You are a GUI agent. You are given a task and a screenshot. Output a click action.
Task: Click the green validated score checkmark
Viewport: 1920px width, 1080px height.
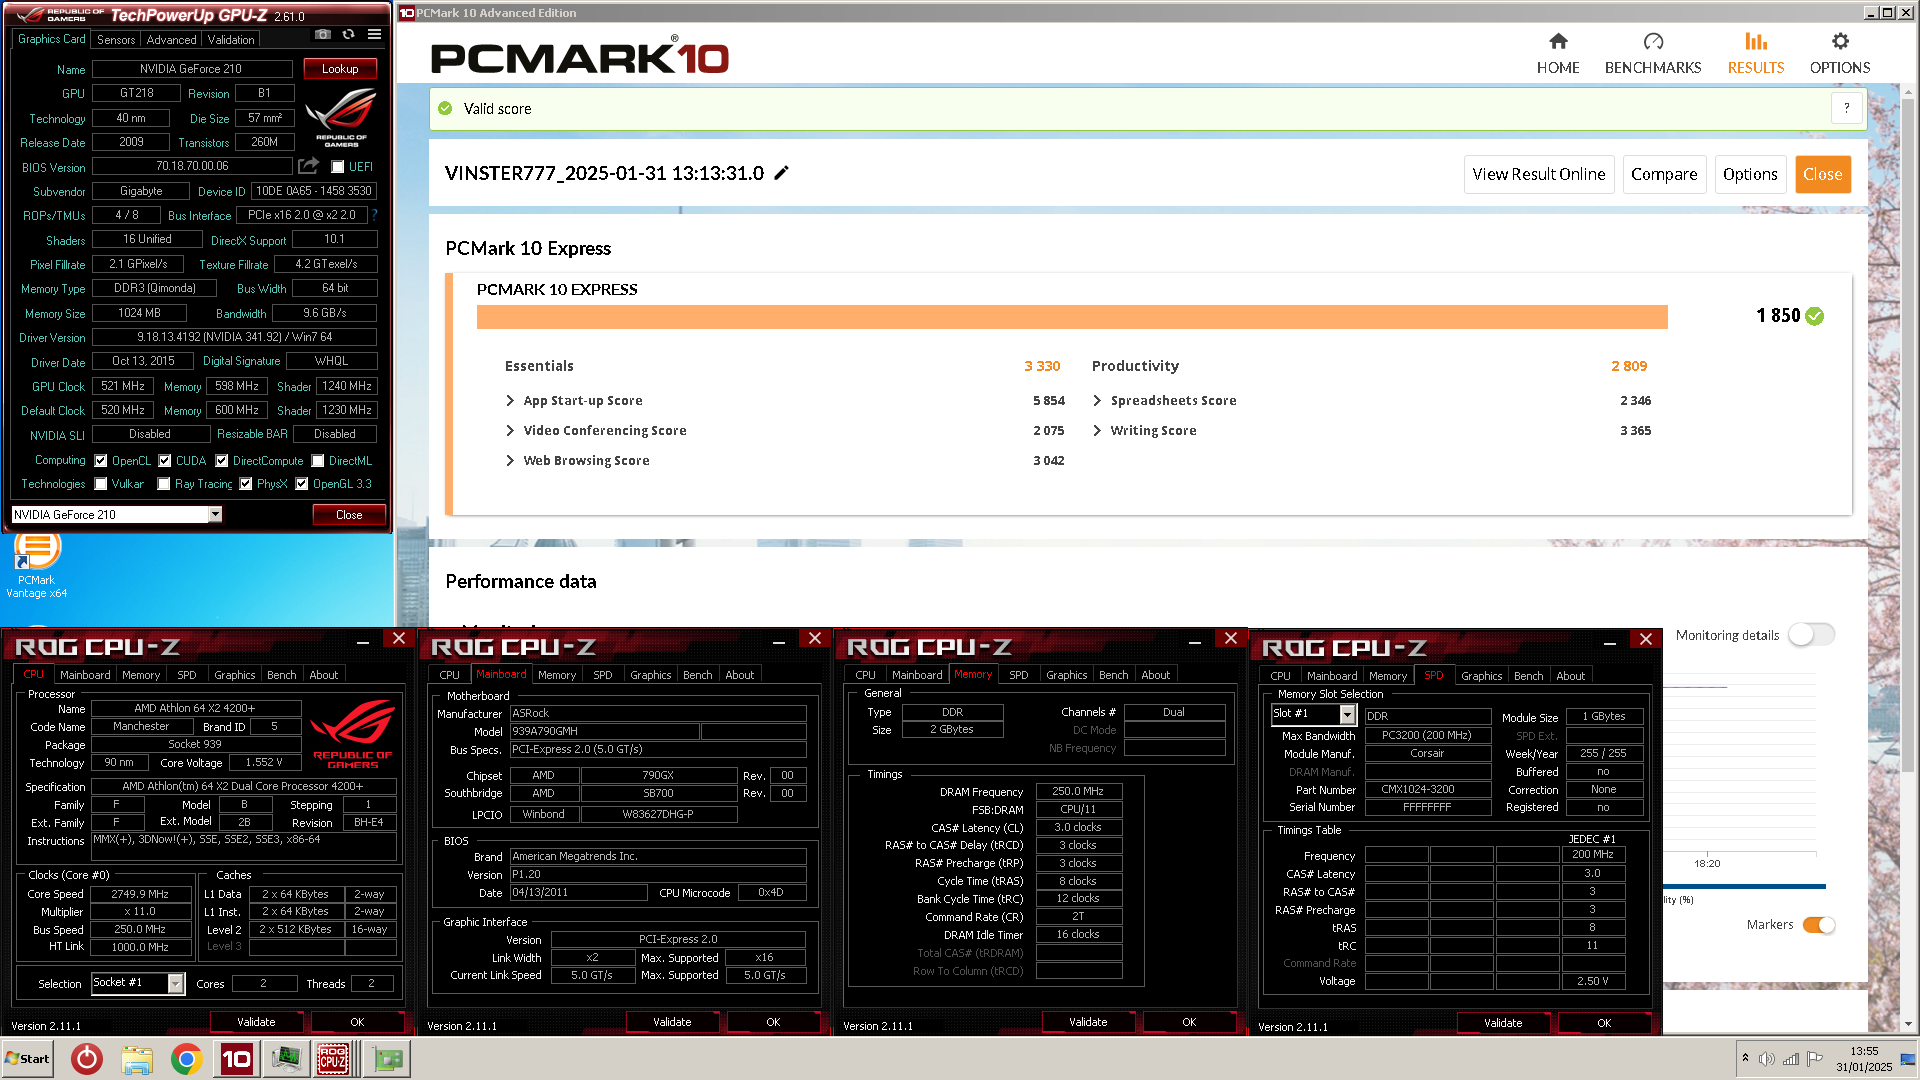1815,316
